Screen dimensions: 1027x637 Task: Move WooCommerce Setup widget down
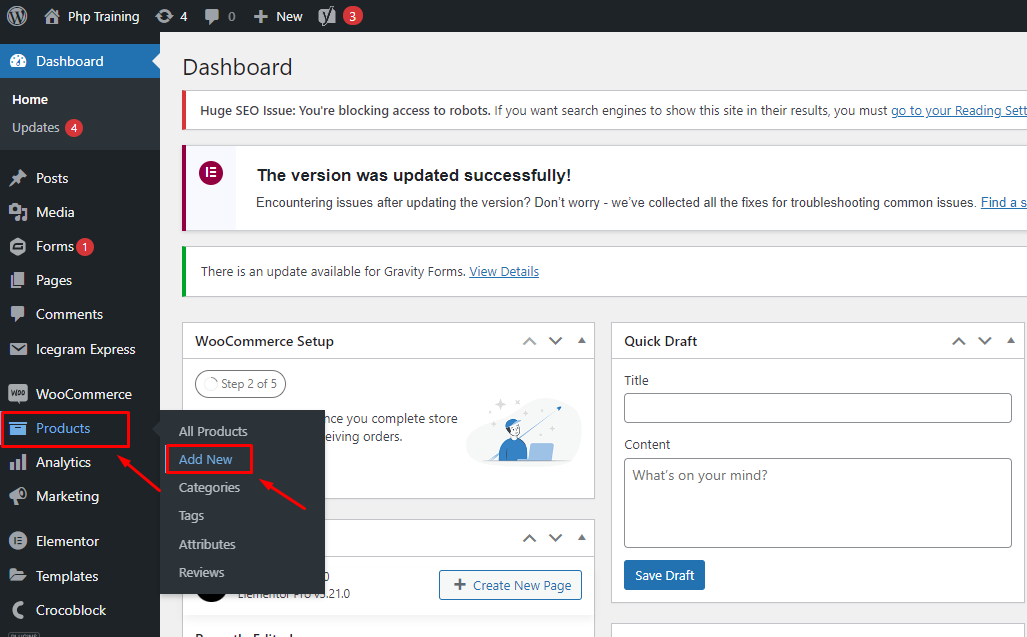(555, 341)
